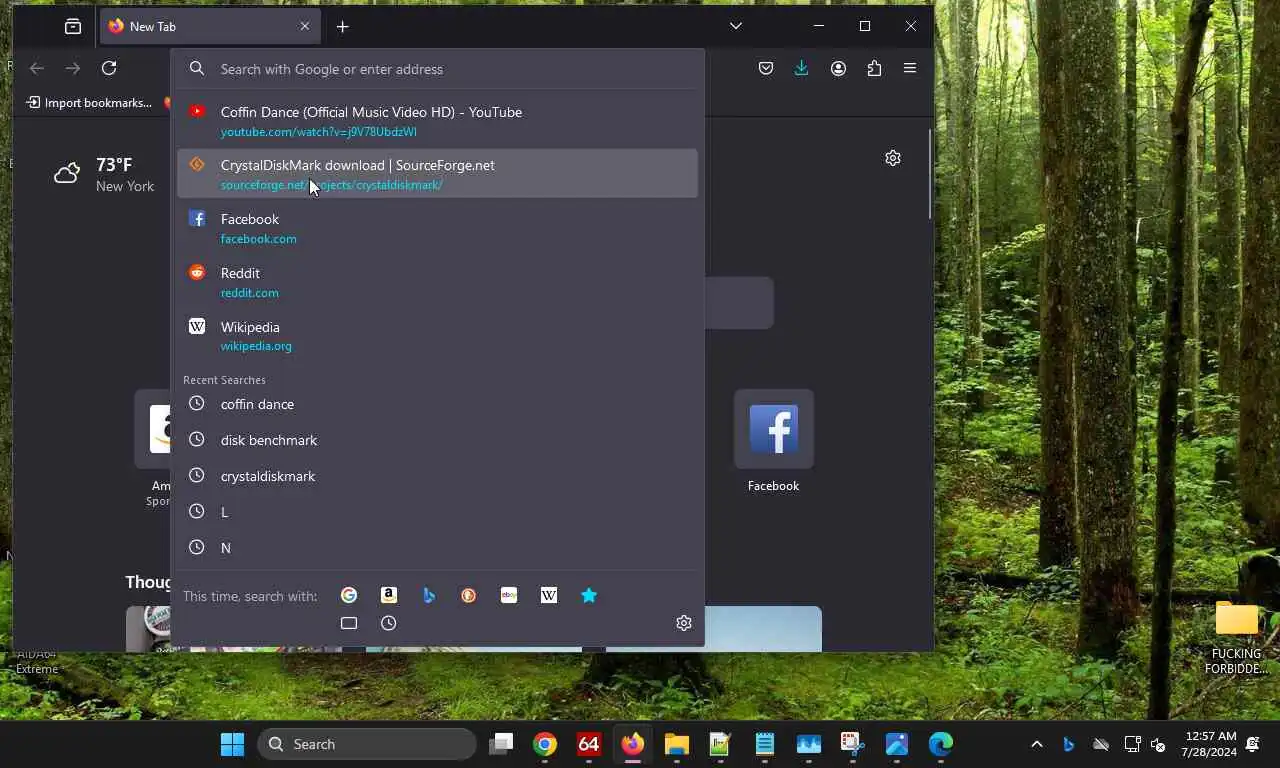Select recent search 'coffin dance'
The image size is (1280, 768).
pos(437,404)
